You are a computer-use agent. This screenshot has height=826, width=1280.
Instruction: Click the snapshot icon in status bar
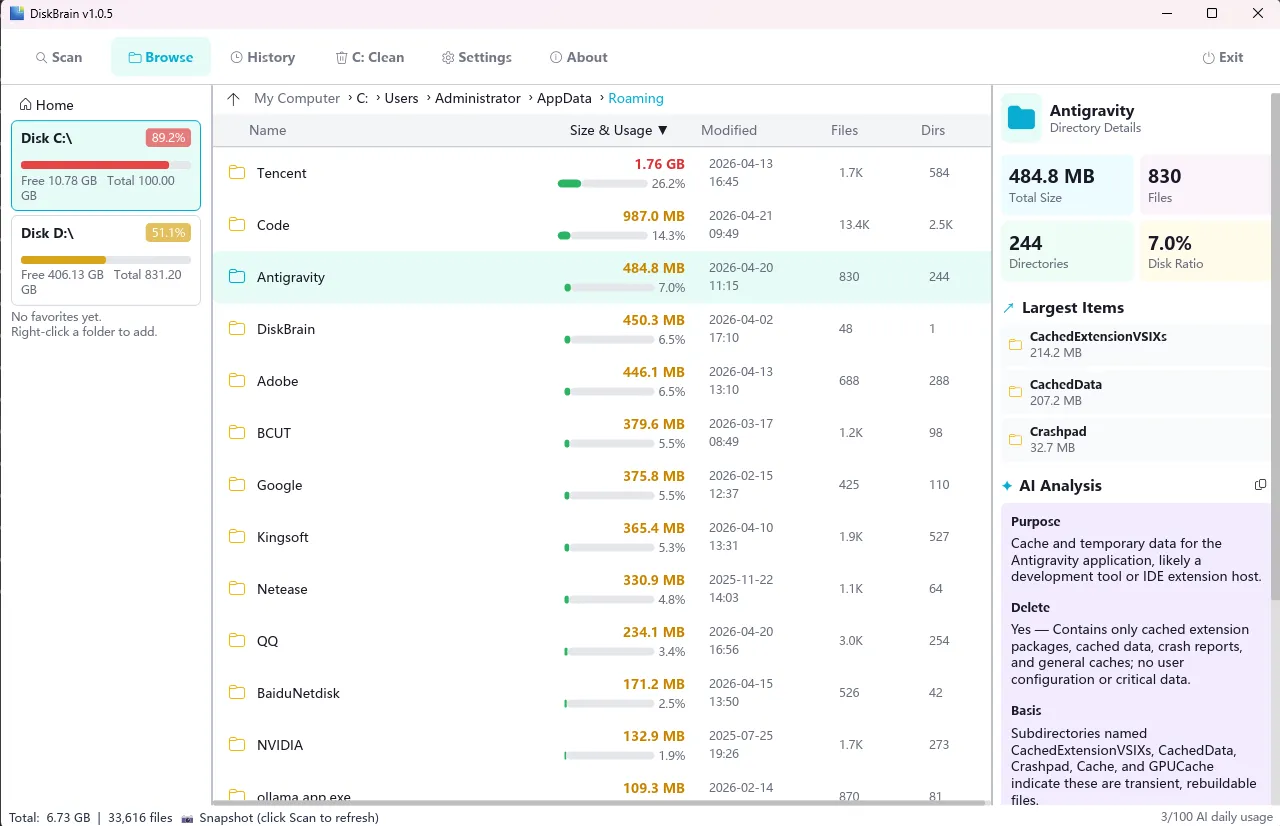coord(187,818)
